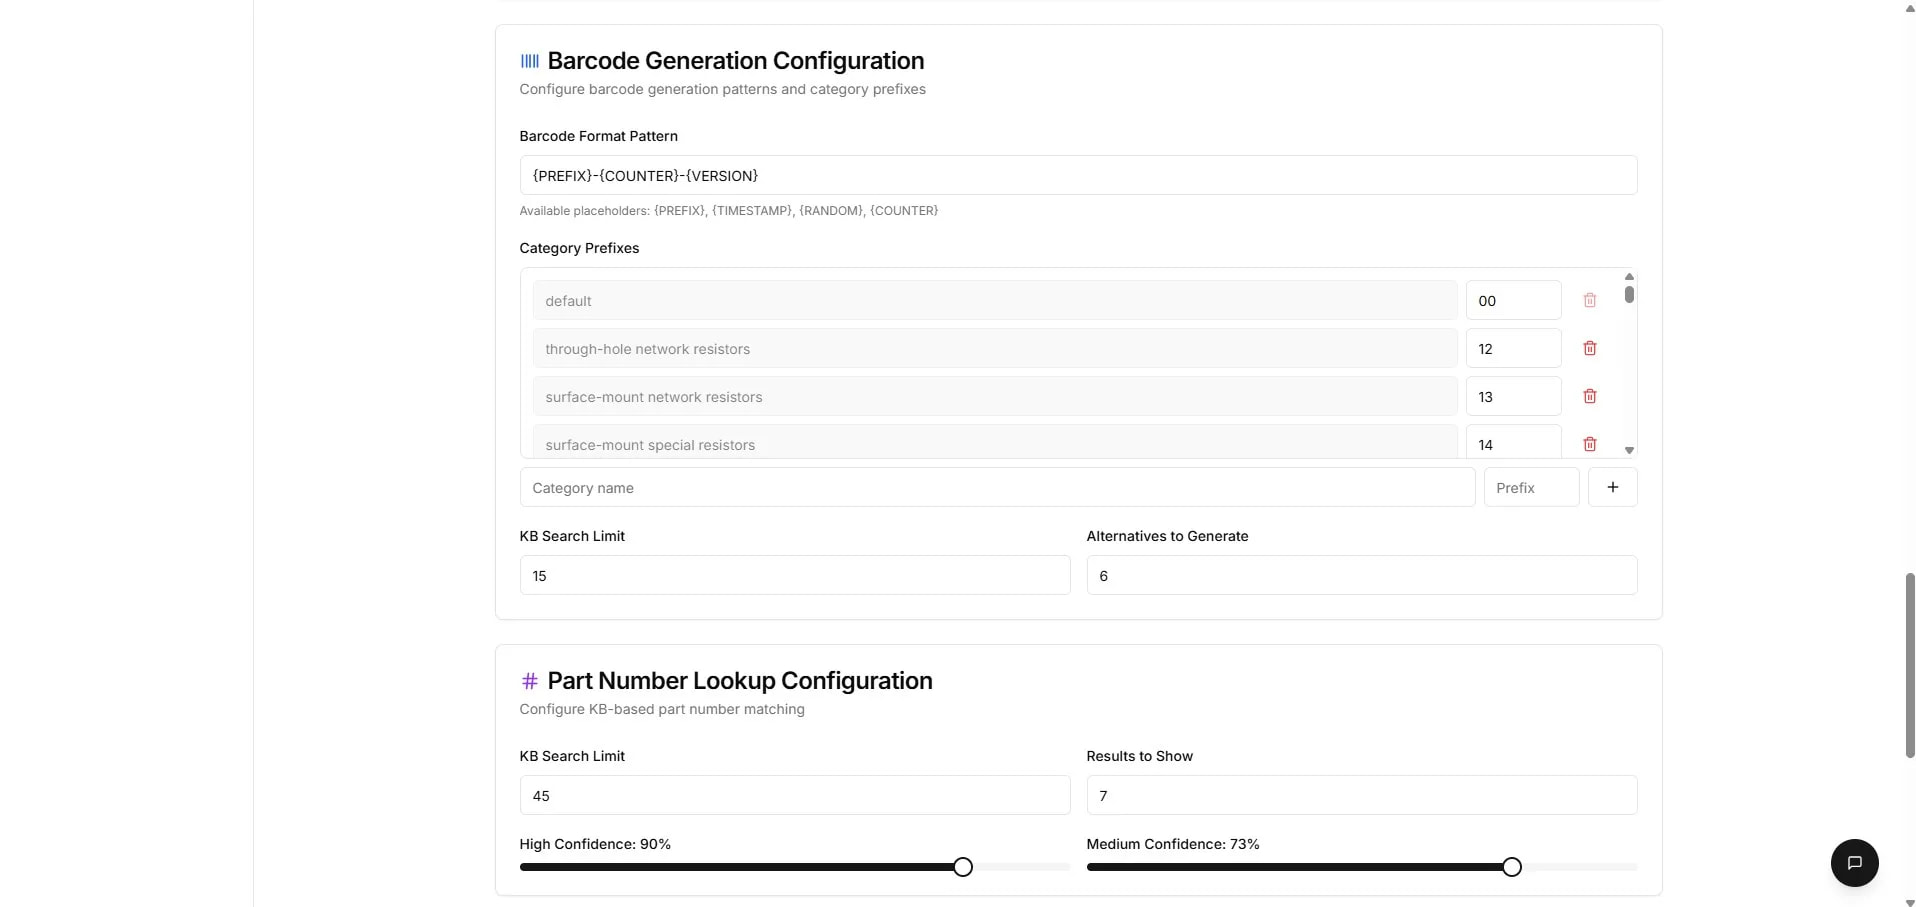Click Part Number KB Search Limit field with 45

795,795
